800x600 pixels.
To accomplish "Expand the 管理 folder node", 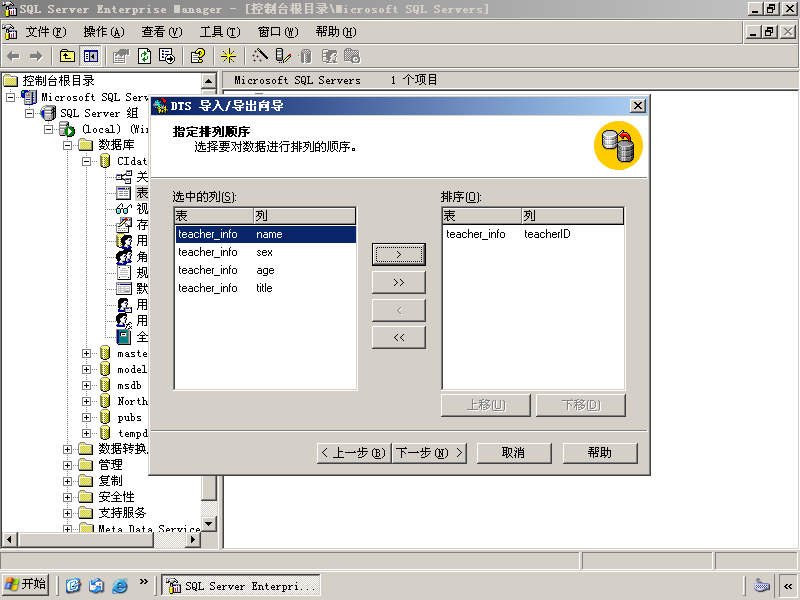I will pos(67,465).
